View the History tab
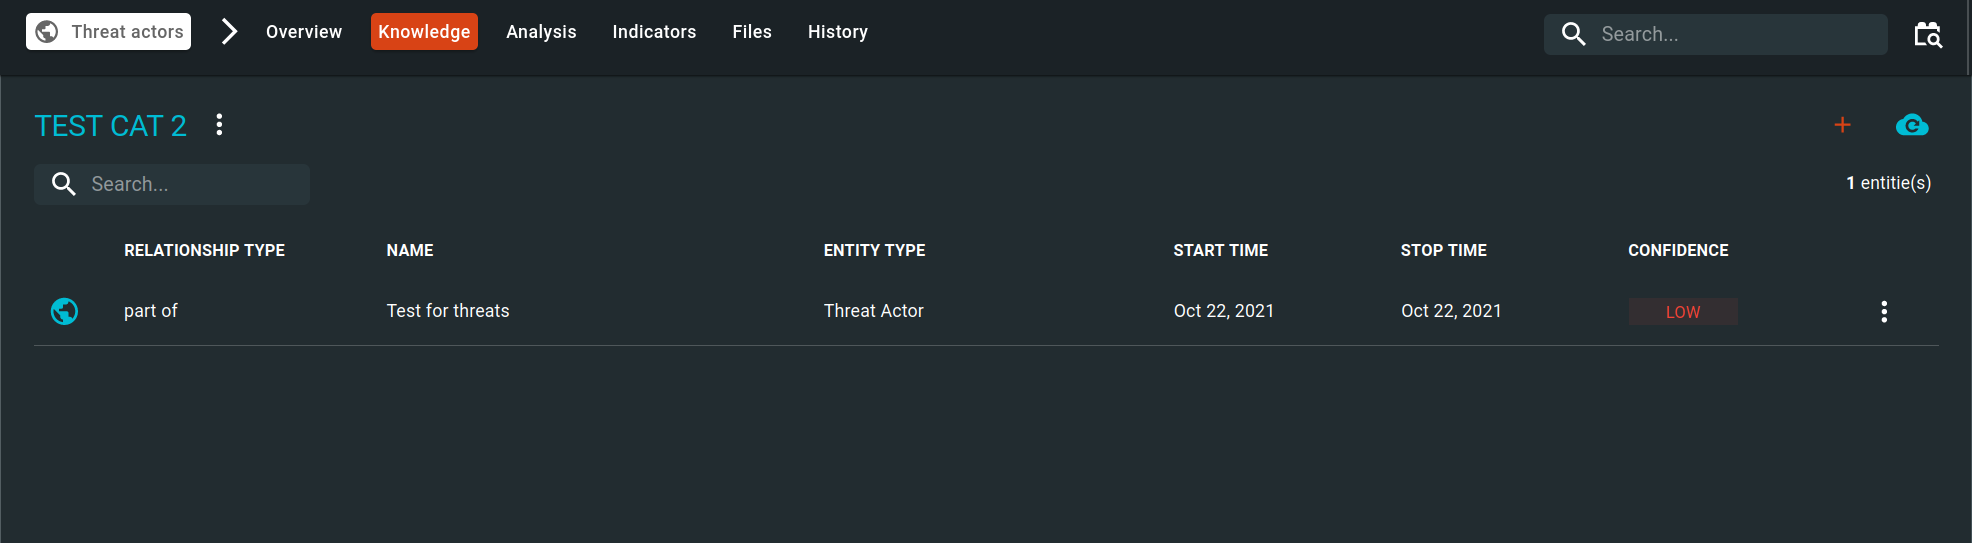Viewport: 1972px width, 543px height. click(x=838, y=32)
